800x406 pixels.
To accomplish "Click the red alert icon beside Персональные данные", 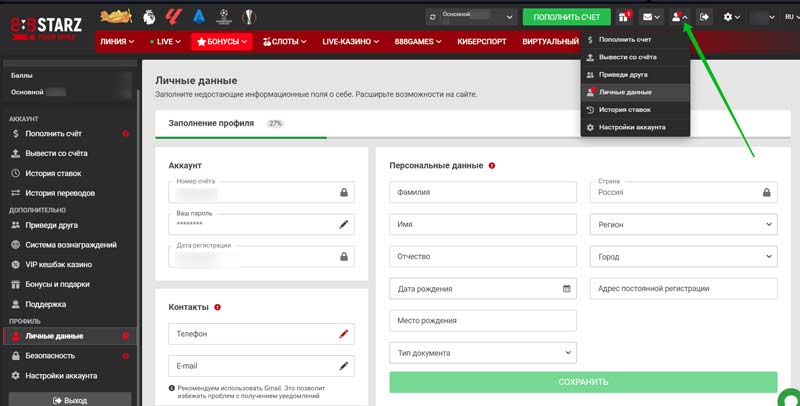I will [492, 166].
